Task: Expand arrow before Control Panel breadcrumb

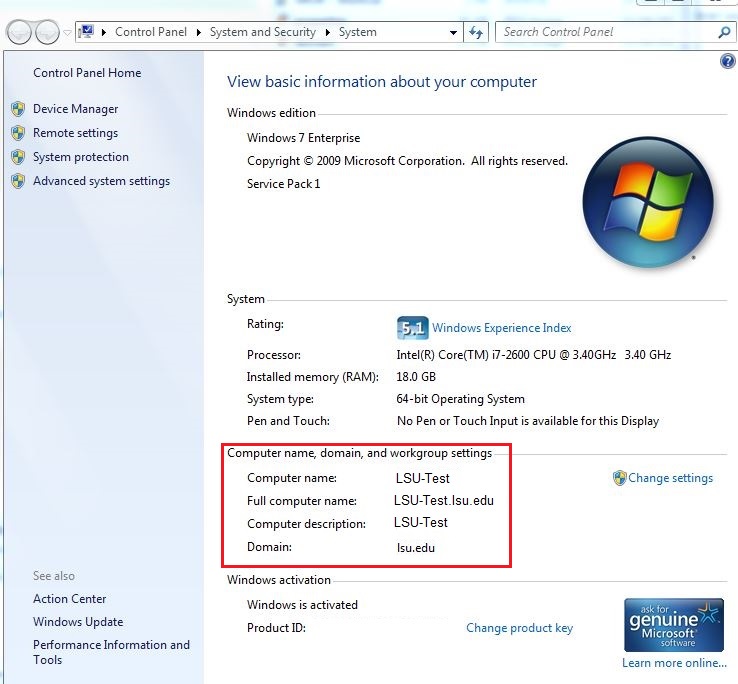Action: pyautogui.click(x=104, y=32)
